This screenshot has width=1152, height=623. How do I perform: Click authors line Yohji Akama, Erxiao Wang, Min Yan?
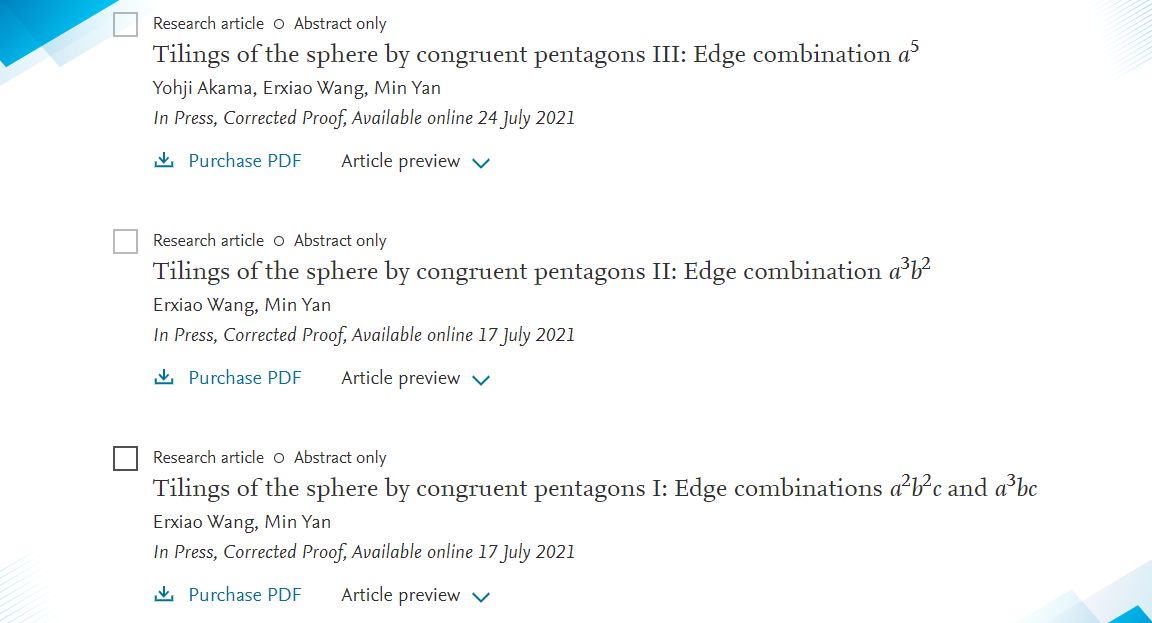click(x=297, y=88)
